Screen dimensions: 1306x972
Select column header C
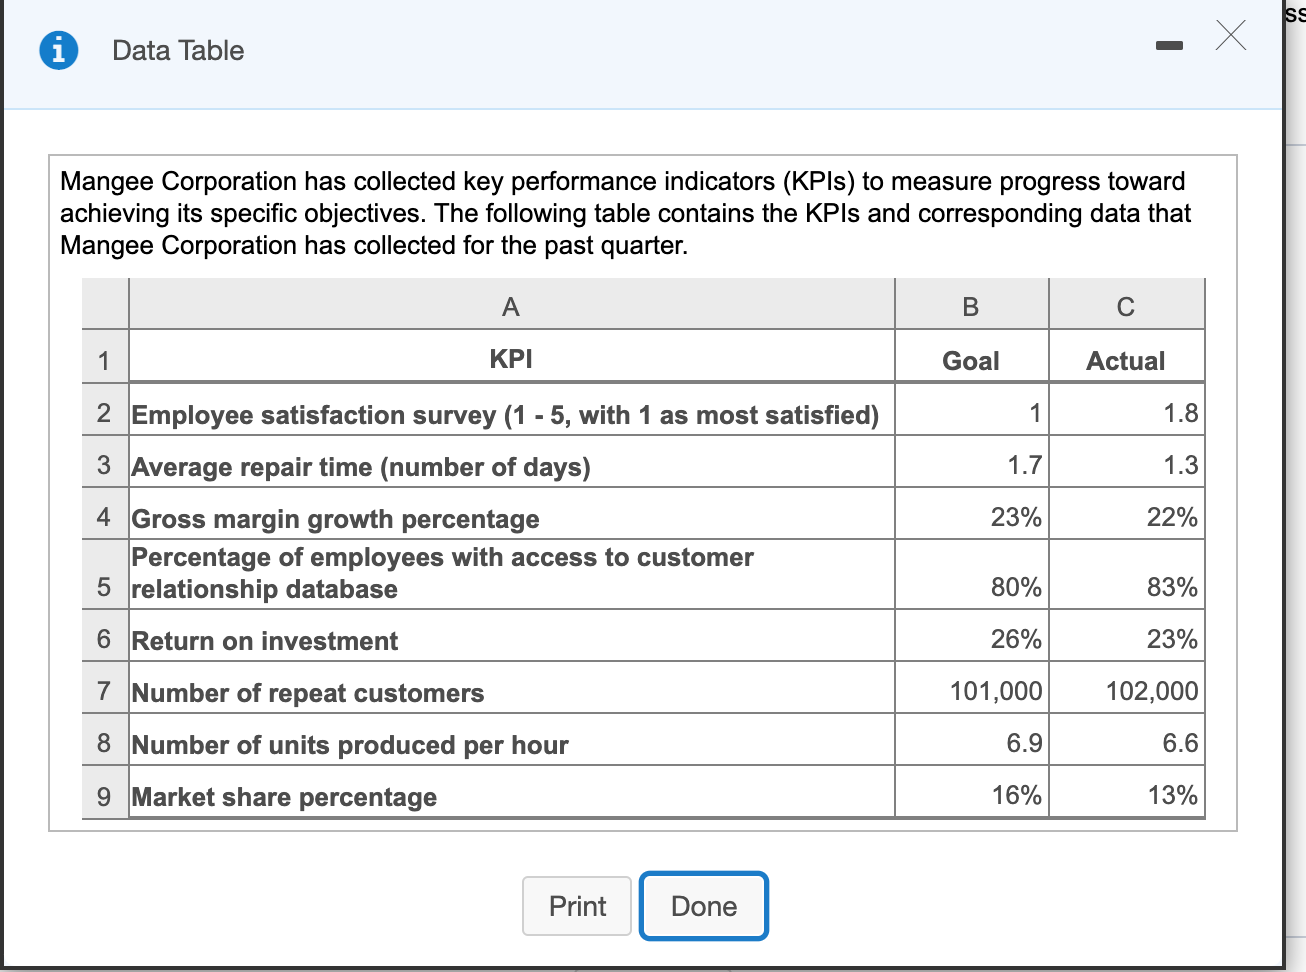pos(1126,306)
